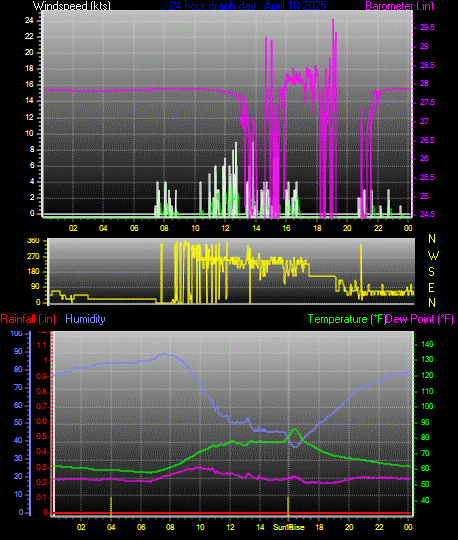Click the "27.5" barometer axis value

427,102
